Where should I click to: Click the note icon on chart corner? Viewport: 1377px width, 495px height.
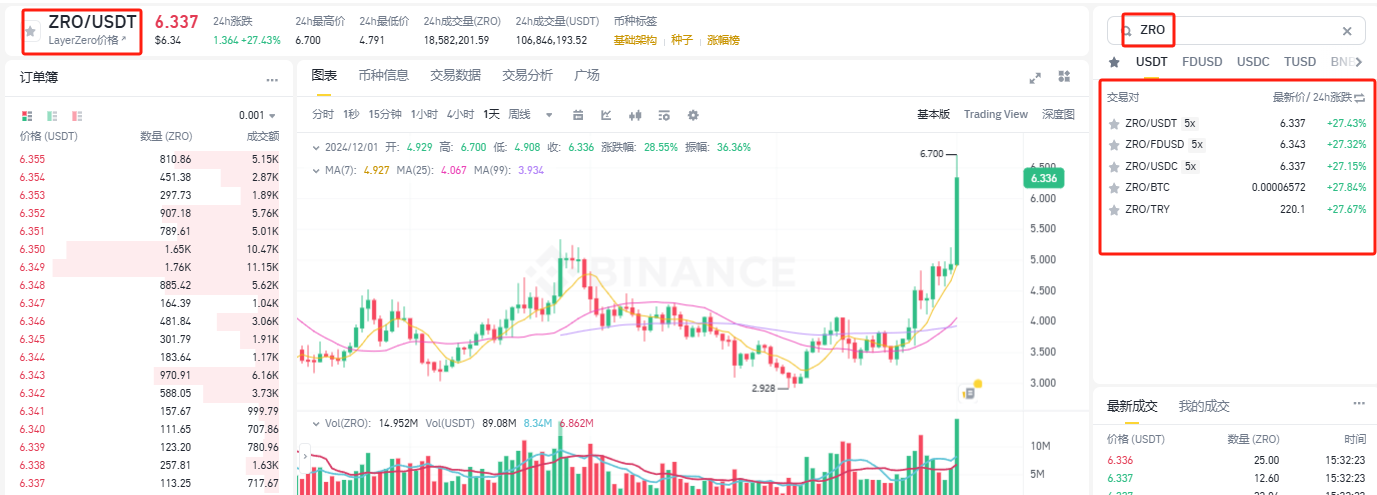tap(969, 392)
